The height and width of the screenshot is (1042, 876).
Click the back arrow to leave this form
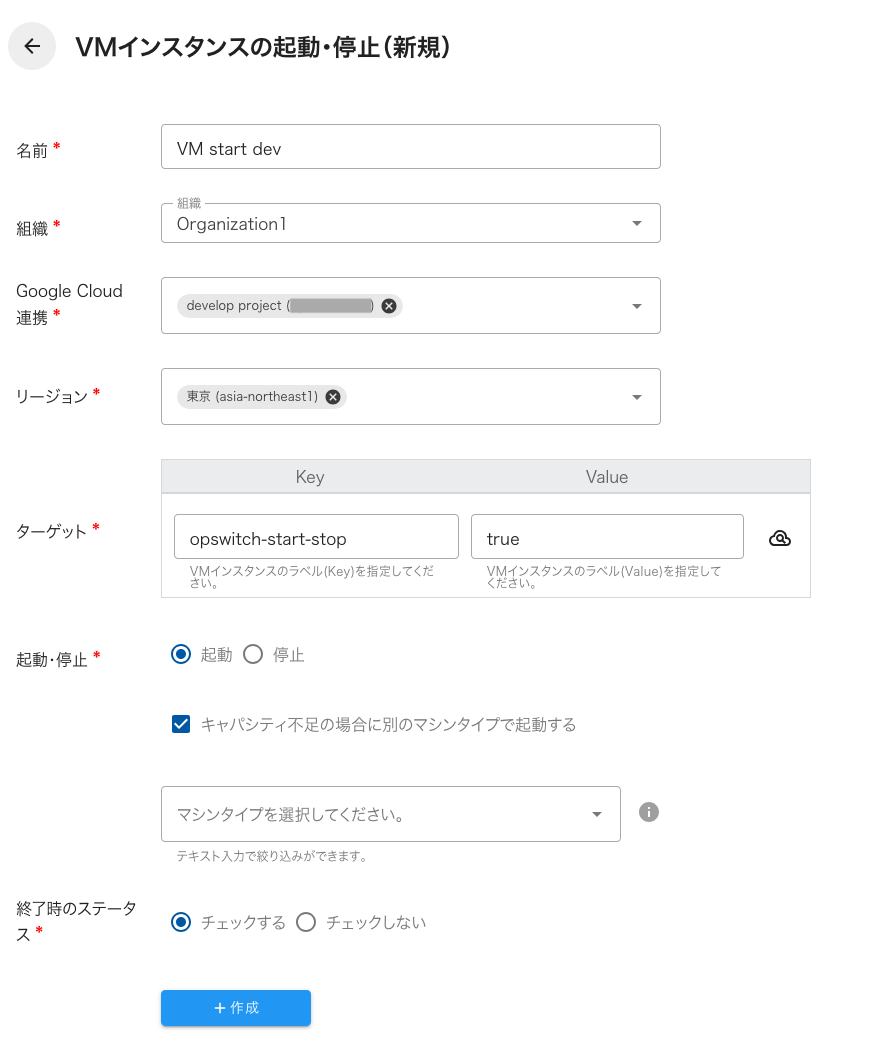pyautogui.click(x=31, y=46)
